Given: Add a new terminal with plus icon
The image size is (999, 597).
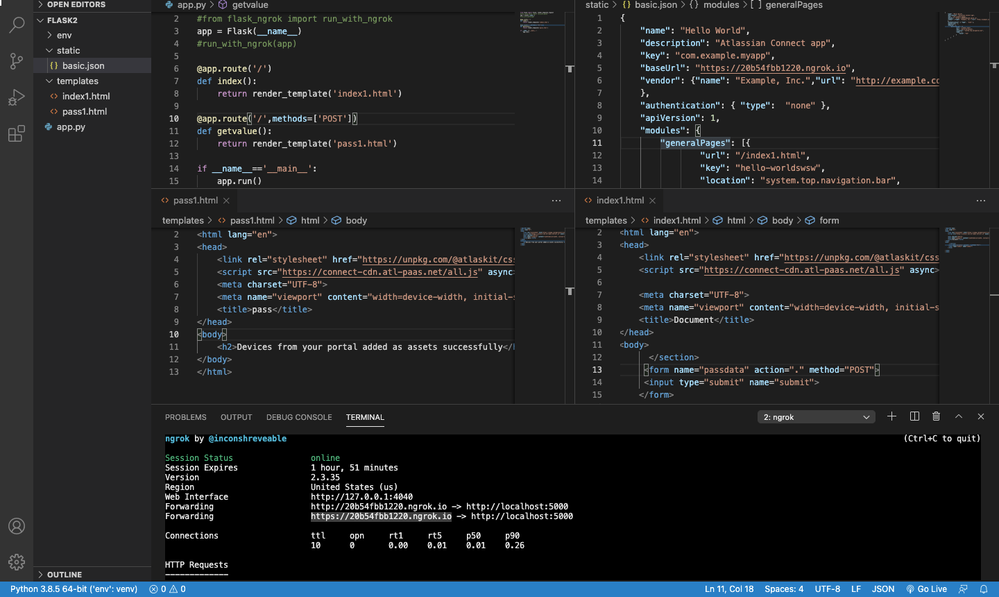Looking at the screenshot, I should point(891,416).
